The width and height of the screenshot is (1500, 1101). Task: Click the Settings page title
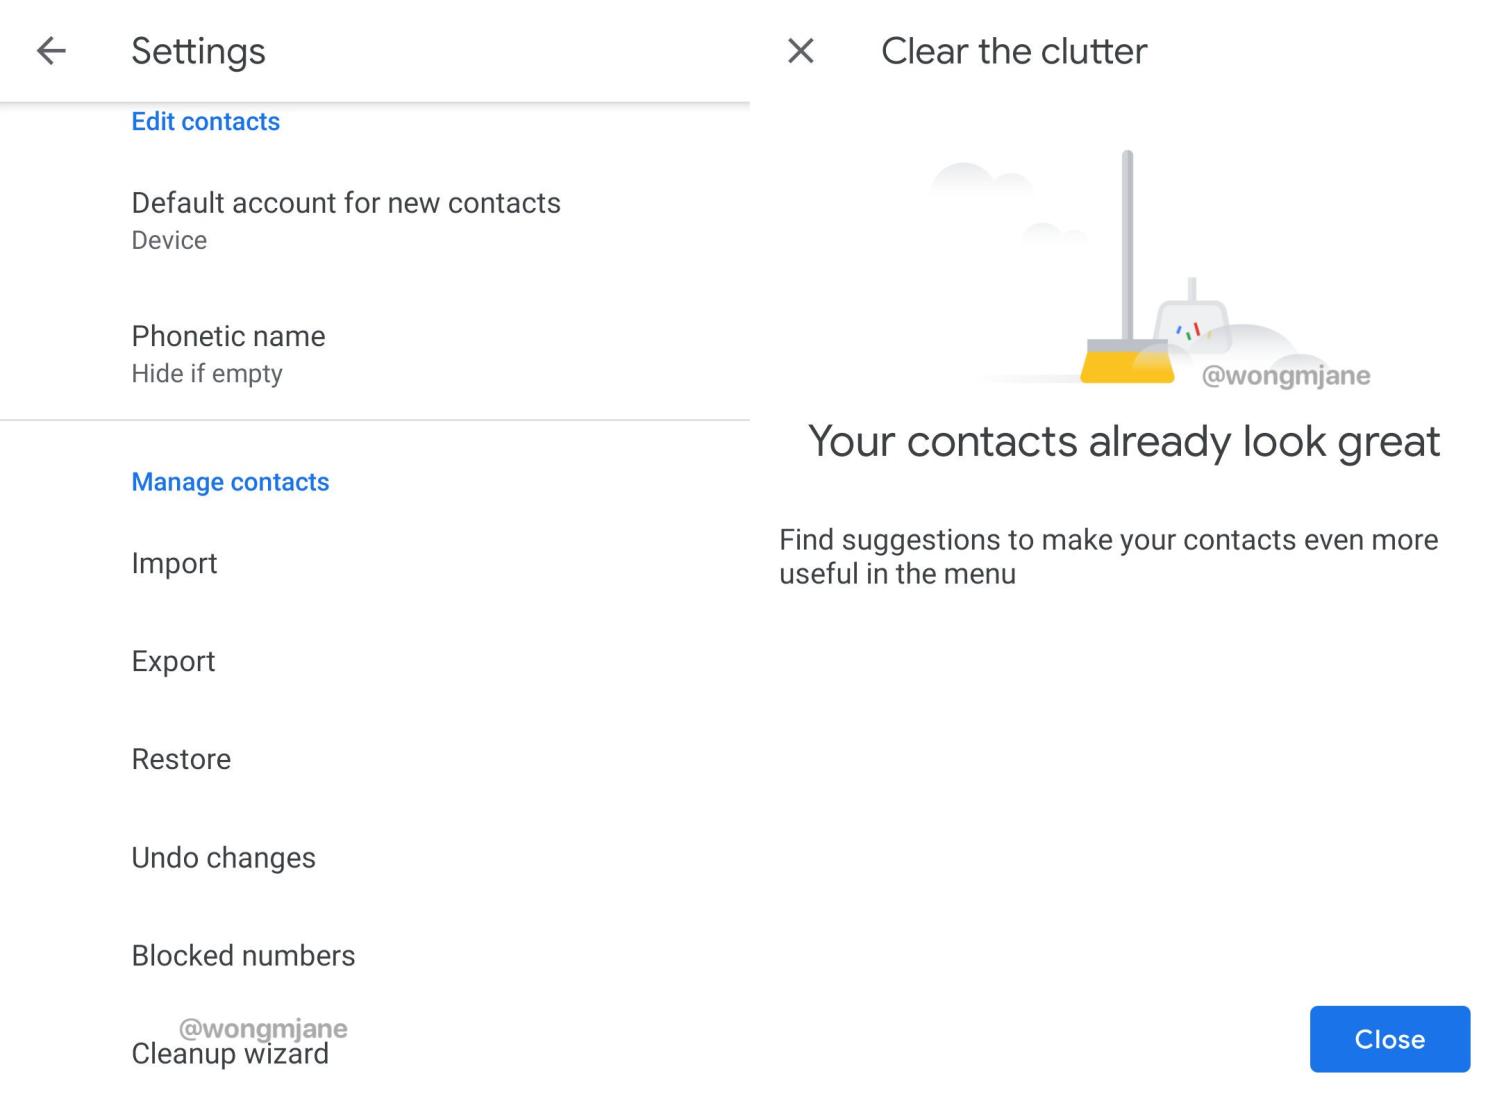coord(198,51)
